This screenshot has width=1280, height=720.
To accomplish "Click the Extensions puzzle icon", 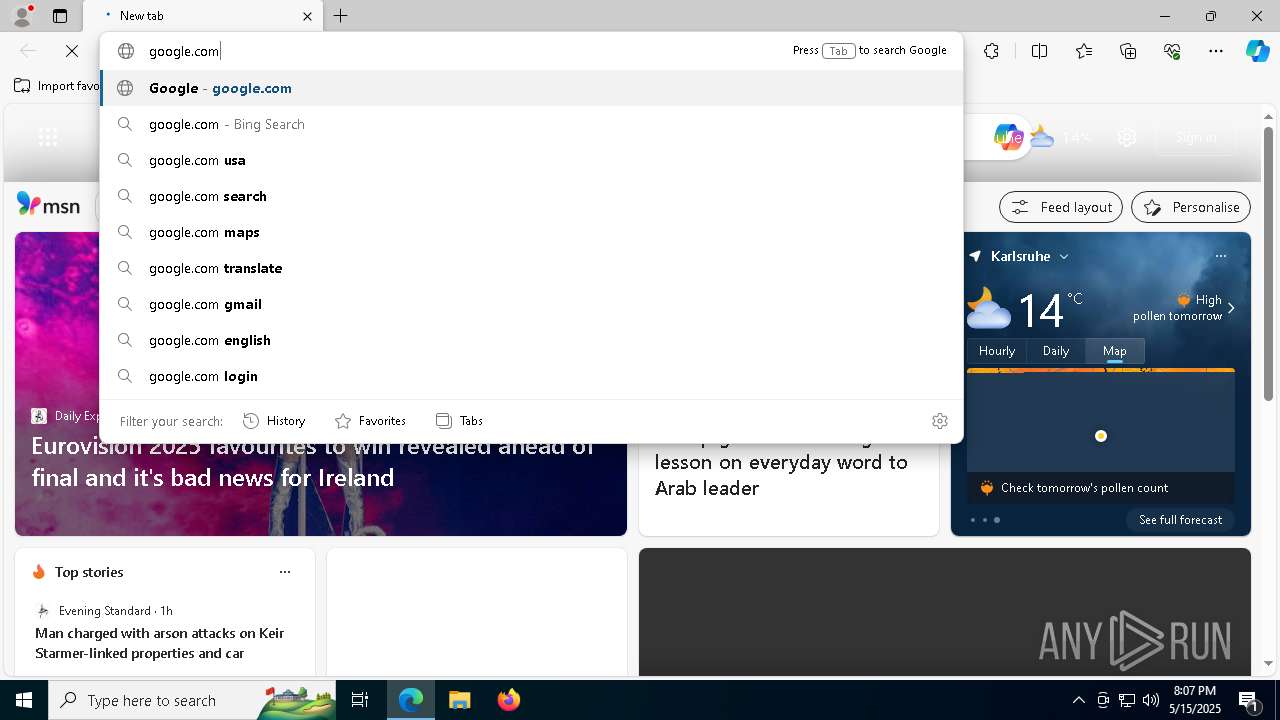I will coord(991,51).
